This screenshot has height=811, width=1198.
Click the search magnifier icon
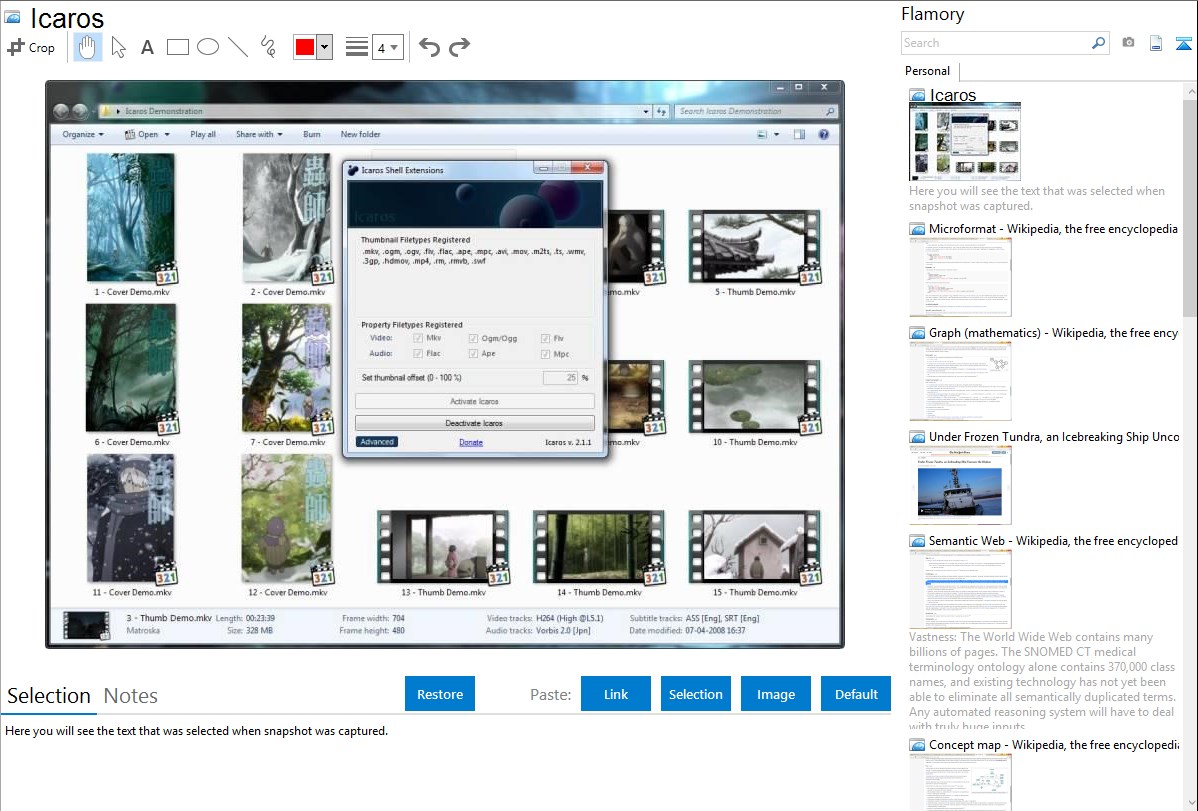[1099, 43]
